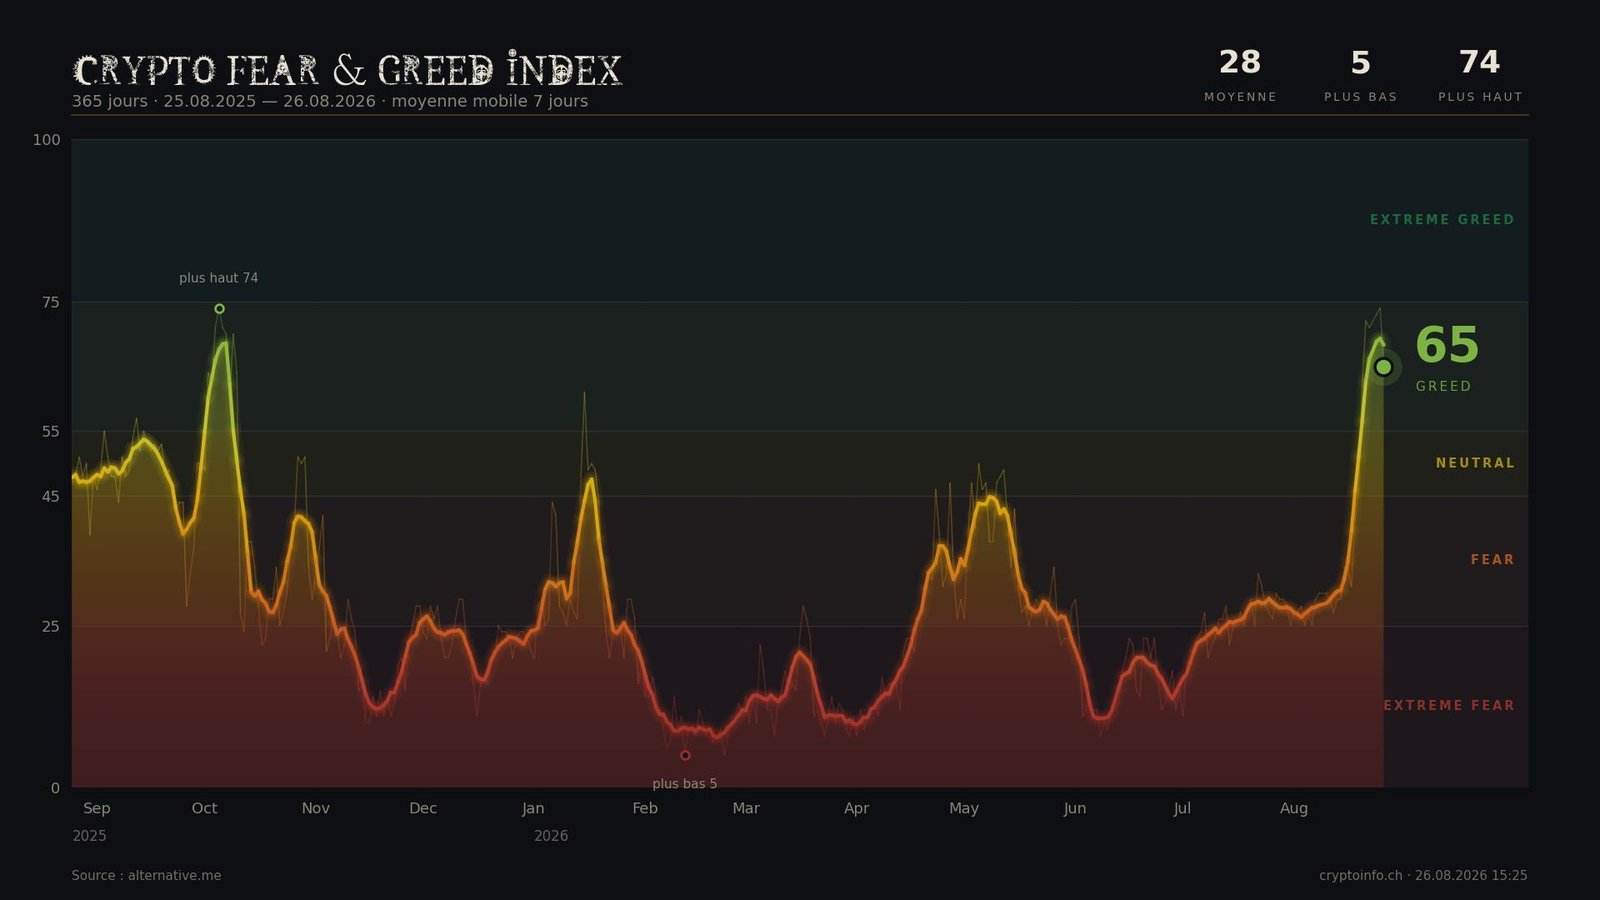
Task: Click the MOYENNE stat label
Action: pos(1240,97)
